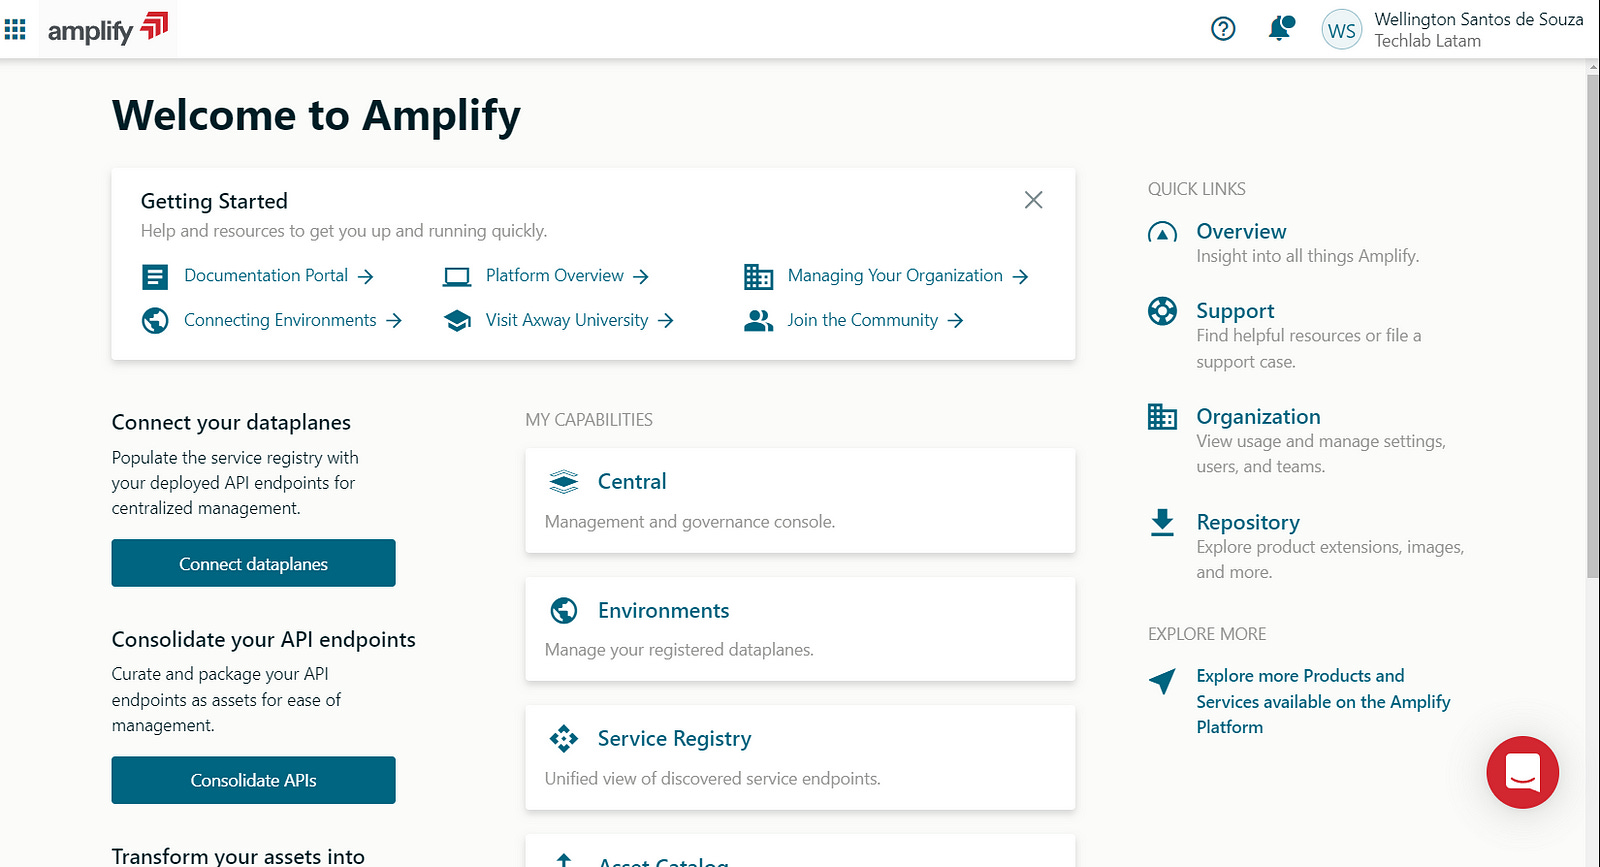Click the arrow beside Connecting Environments

tap(394, 321)
